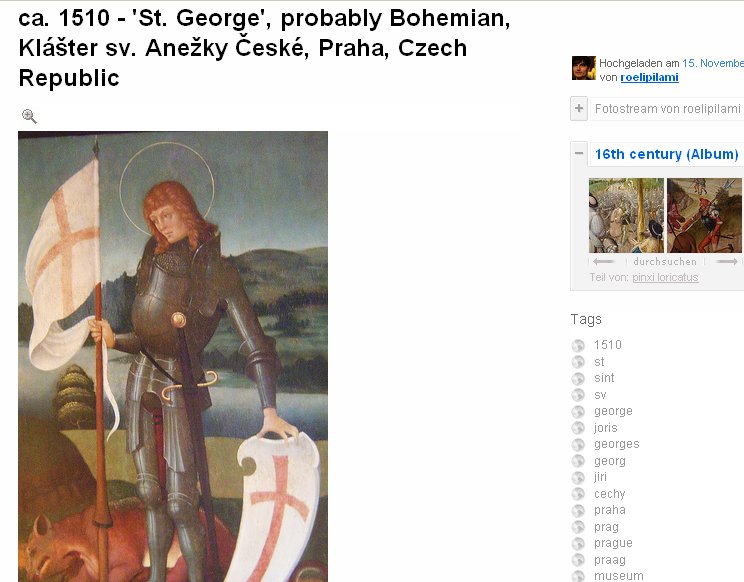Collapse the 16th century album panel

(579, 153)
